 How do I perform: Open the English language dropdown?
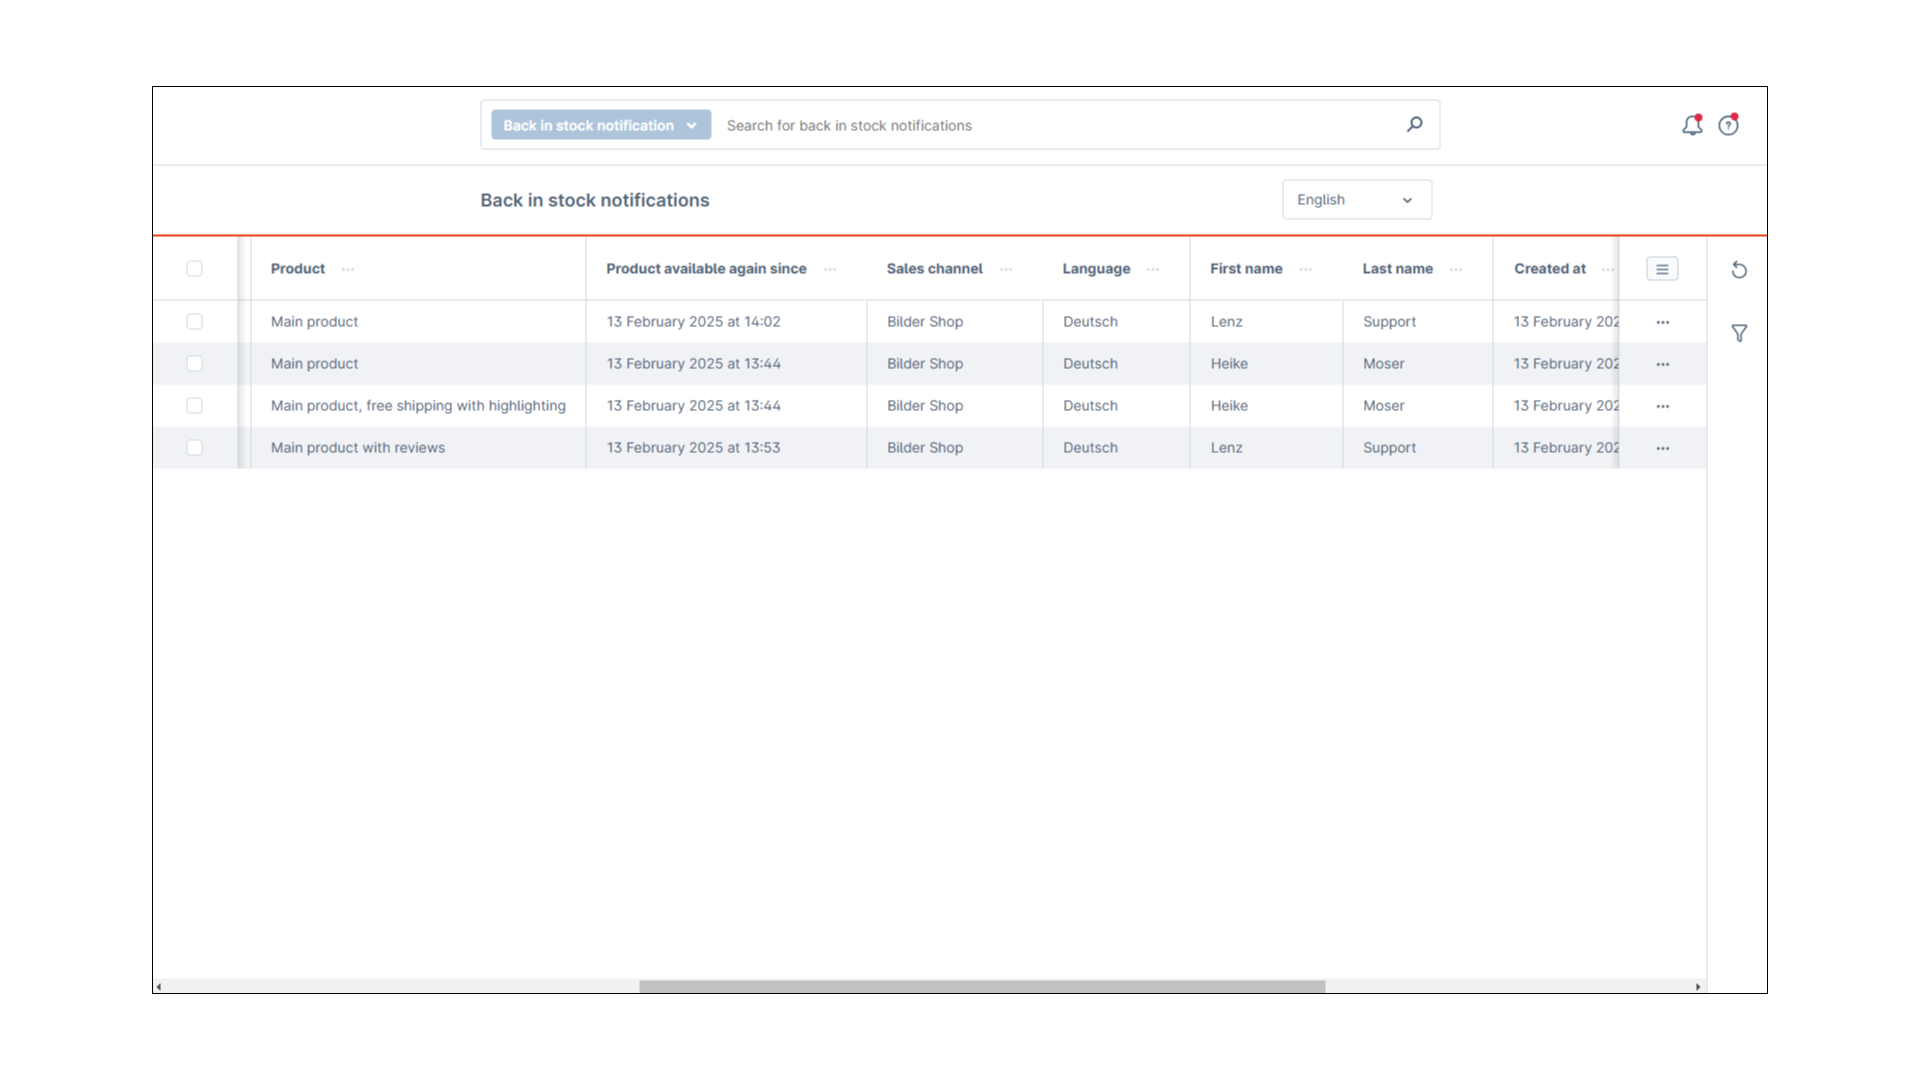1356,199
